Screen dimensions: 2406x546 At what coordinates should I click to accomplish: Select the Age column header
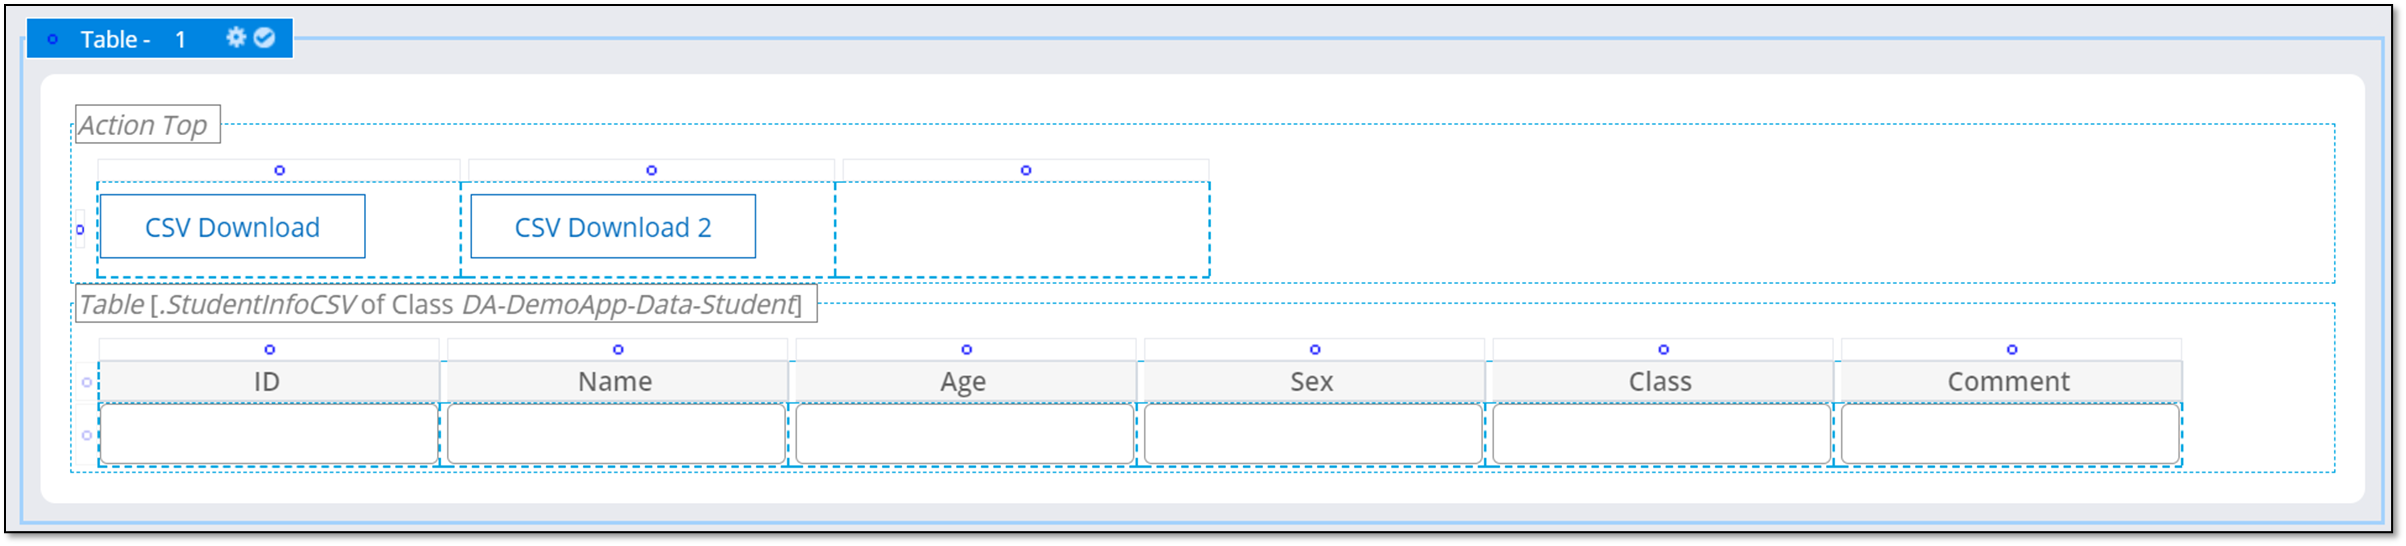pos(964,382)
